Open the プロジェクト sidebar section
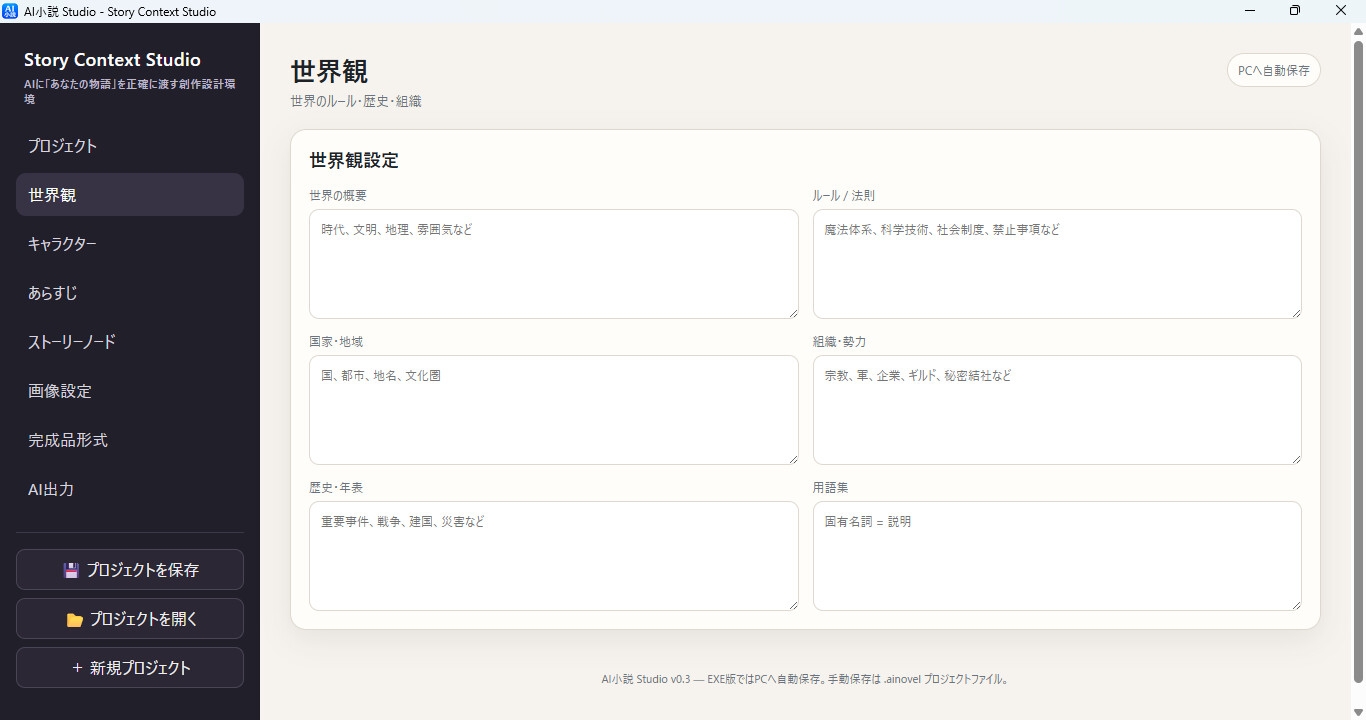The width and height of the screenshot is (1366, 720). pos(130,146)
